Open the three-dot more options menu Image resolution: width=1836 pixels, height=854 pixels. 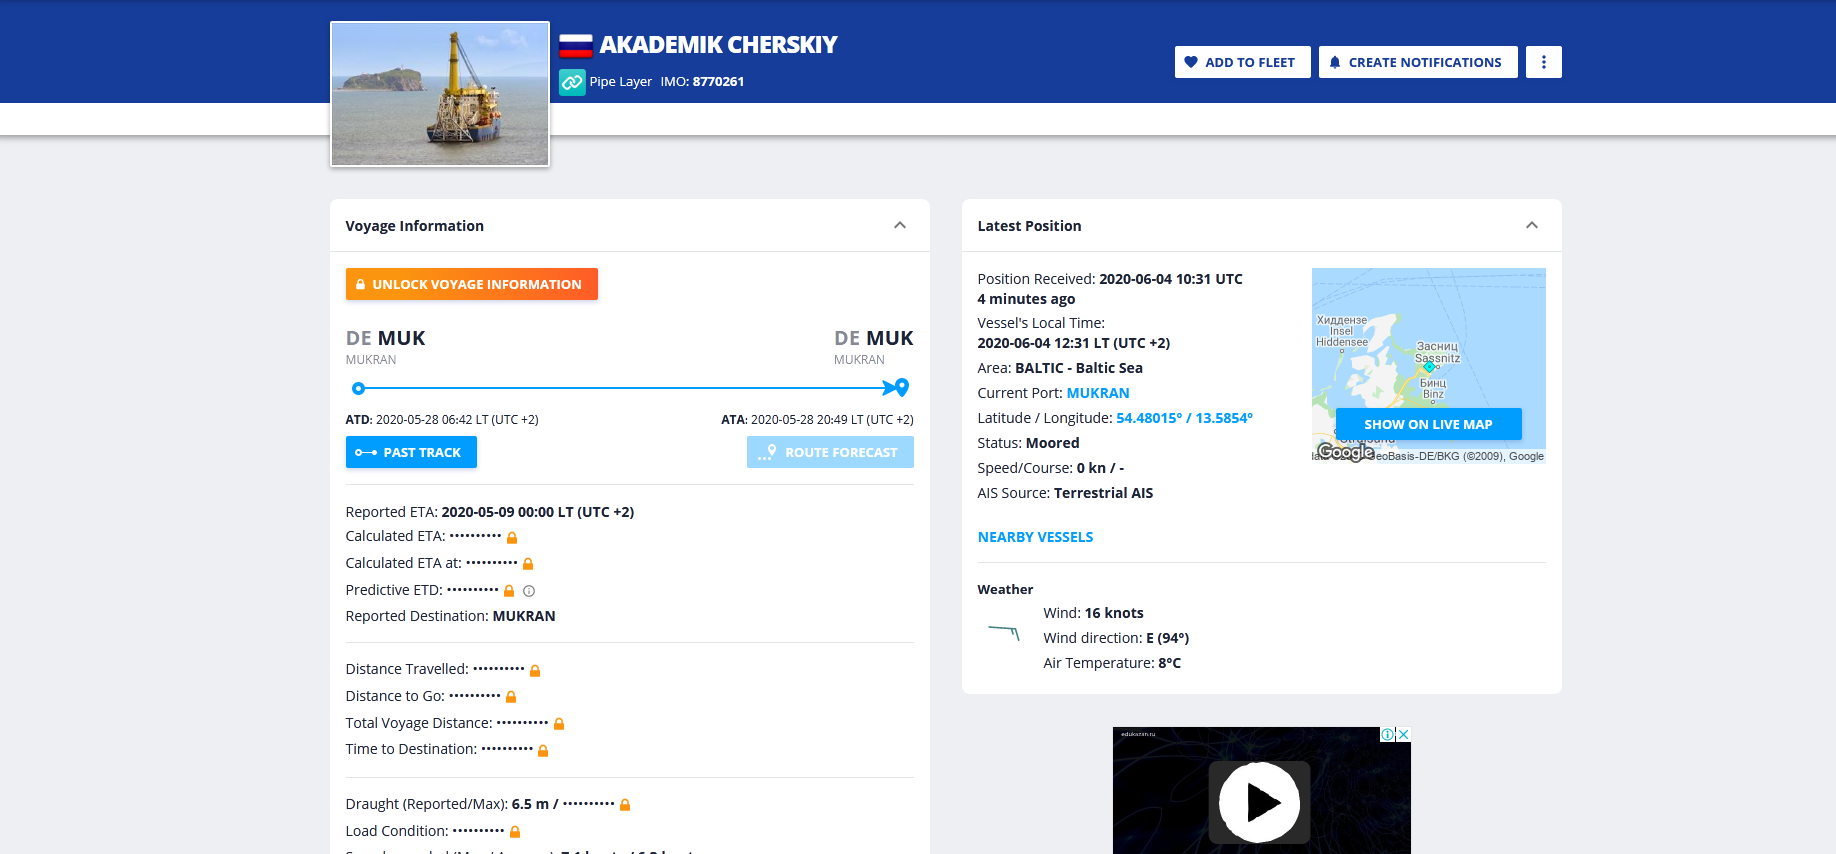[x=1543, y=62]
